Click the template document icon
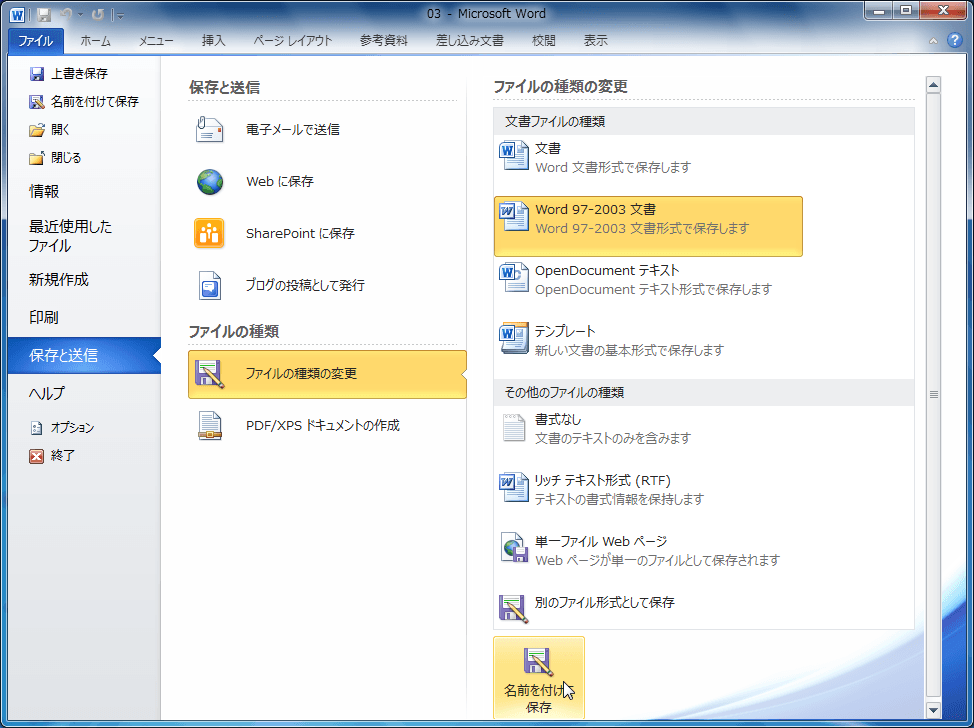 [514, 339]
